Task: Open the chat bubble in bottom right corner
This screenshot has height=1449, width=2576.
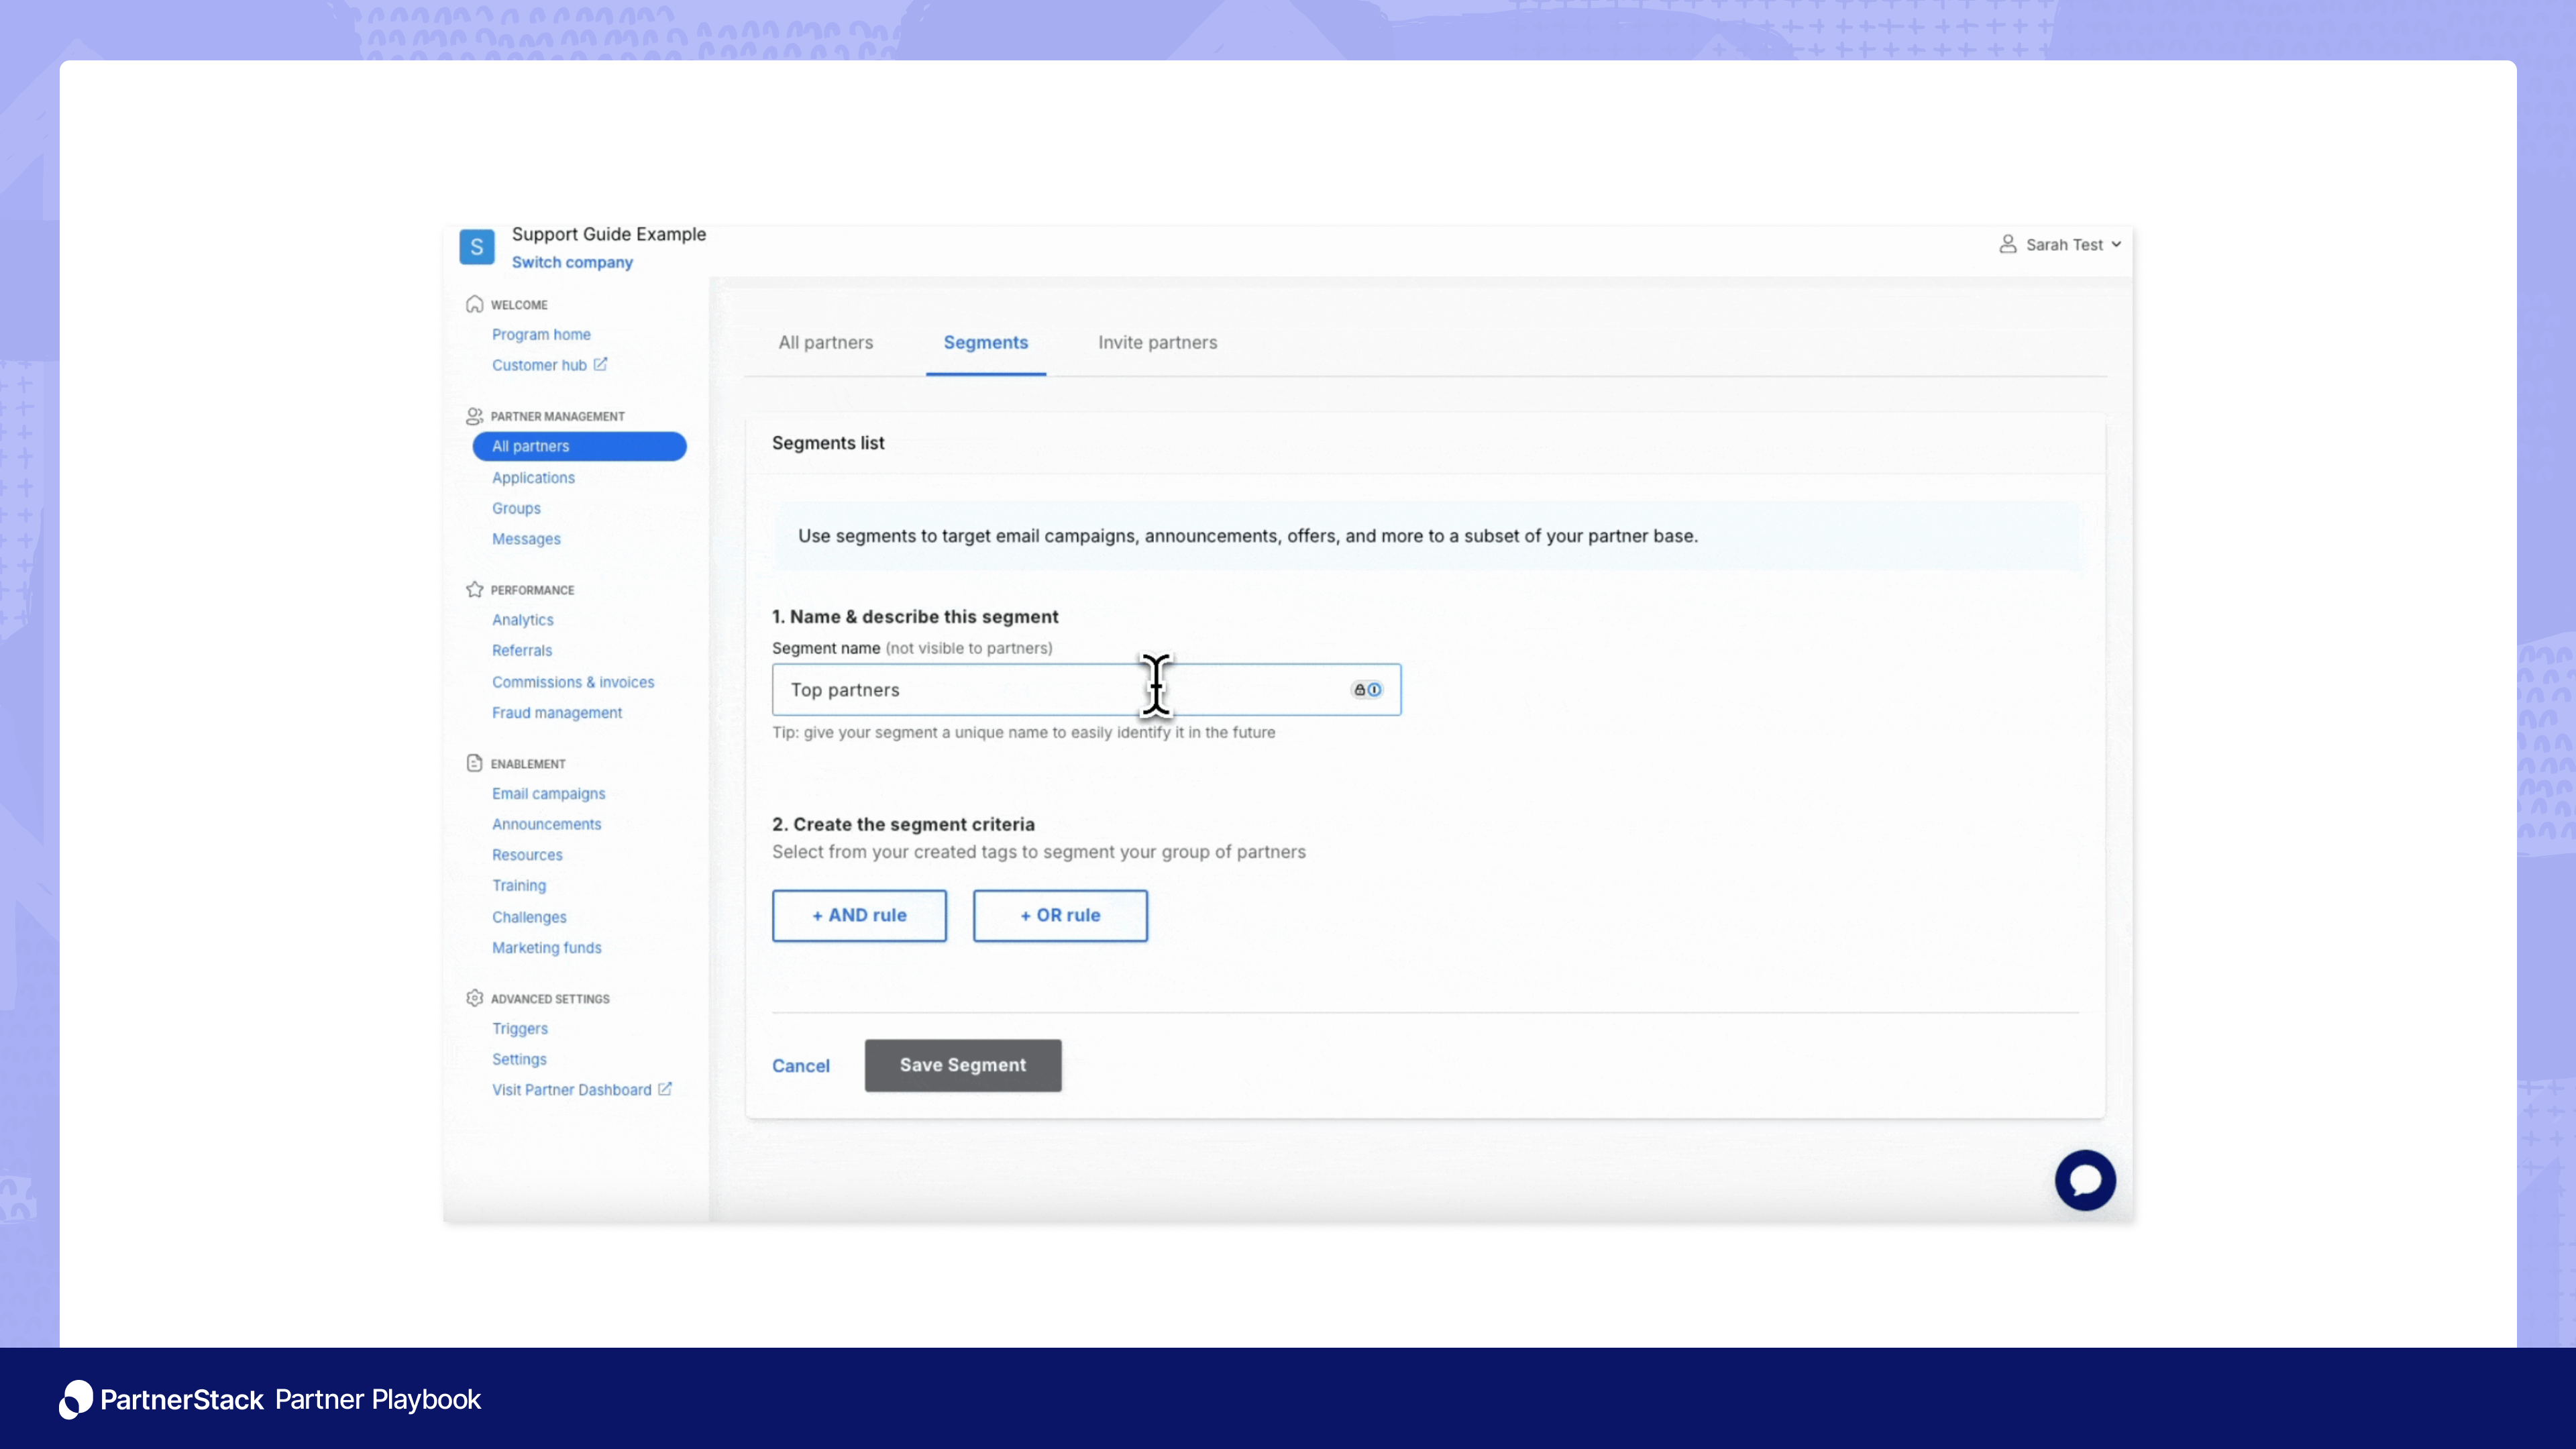Action: click(2086, 1180)
